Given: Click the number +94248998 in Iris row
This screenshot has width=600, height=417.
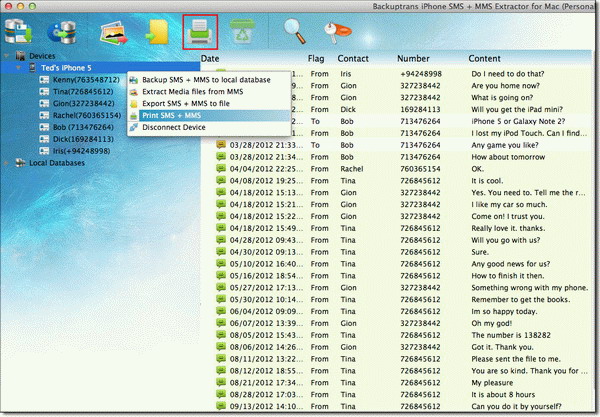Looking at the screenshot, I should (x=421, y=74).
